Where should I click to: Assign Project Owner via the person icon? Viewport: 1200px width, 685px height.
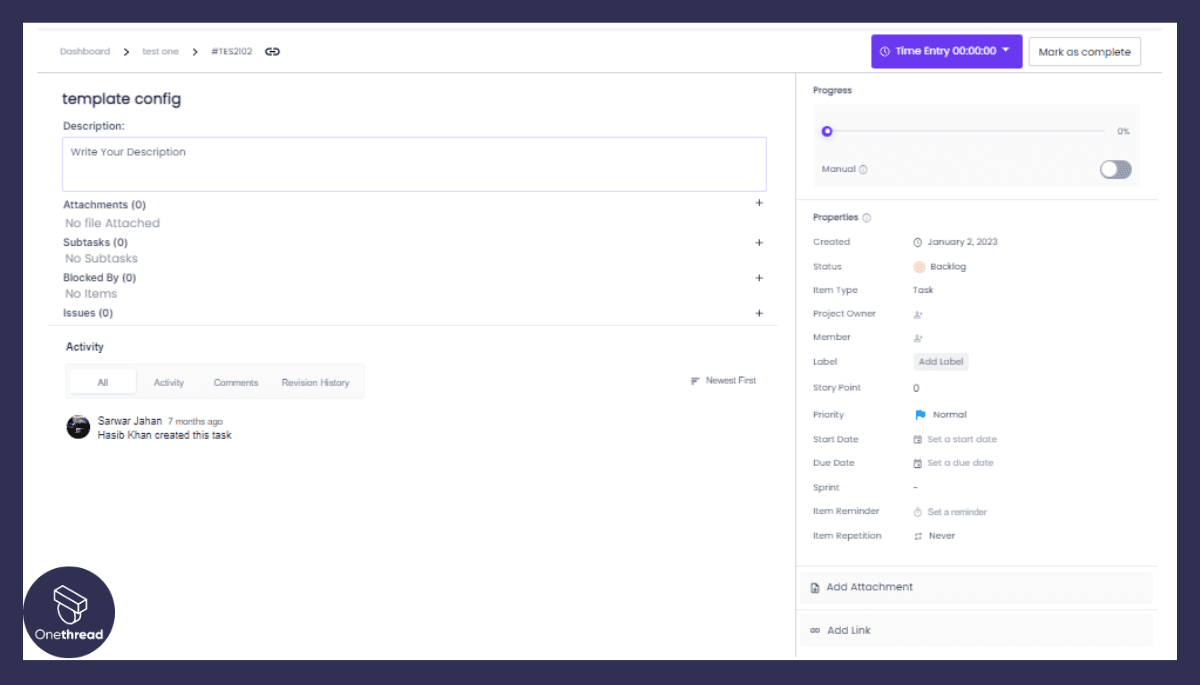click(x=918, y=314)
